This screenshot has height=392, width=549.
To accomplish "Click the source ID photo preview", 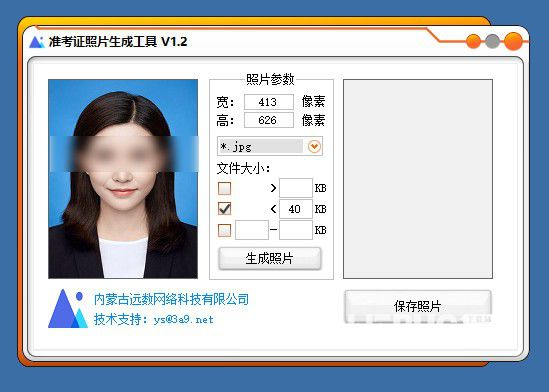I will pos(123,179).
